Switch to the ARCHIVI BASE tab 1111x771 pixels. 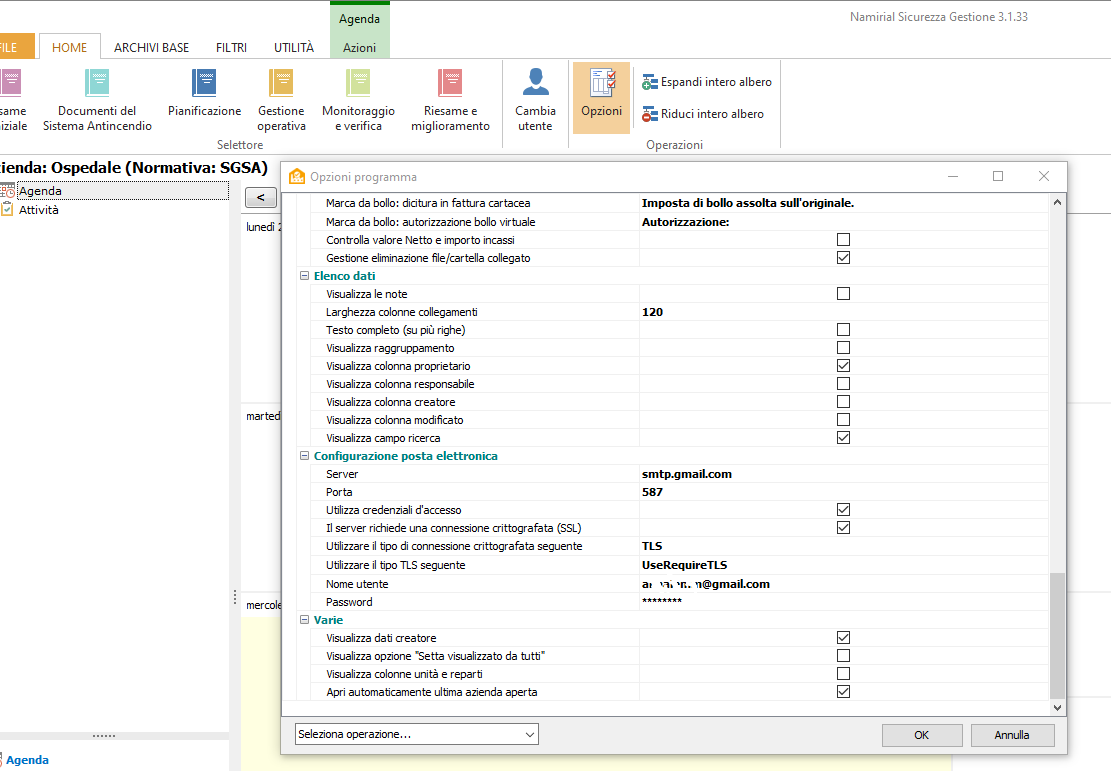pyautogui.click(x=151, y=47)
